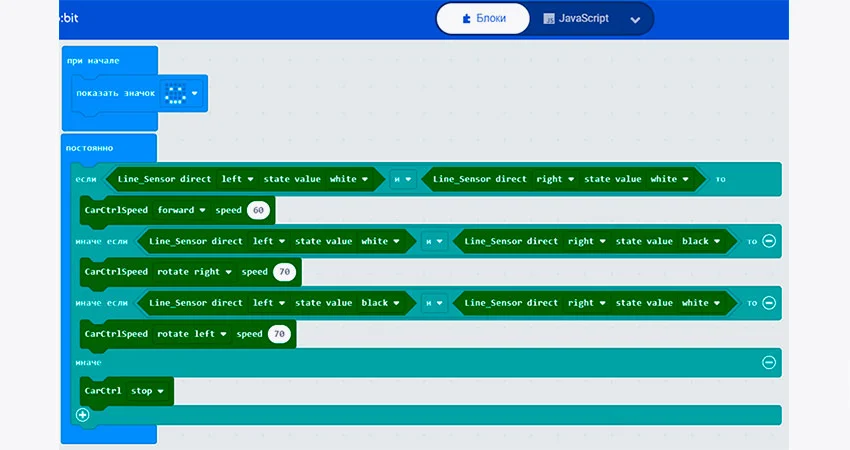Click the plus icon to add else branch

pyautogui.click(x=82, y=414)
